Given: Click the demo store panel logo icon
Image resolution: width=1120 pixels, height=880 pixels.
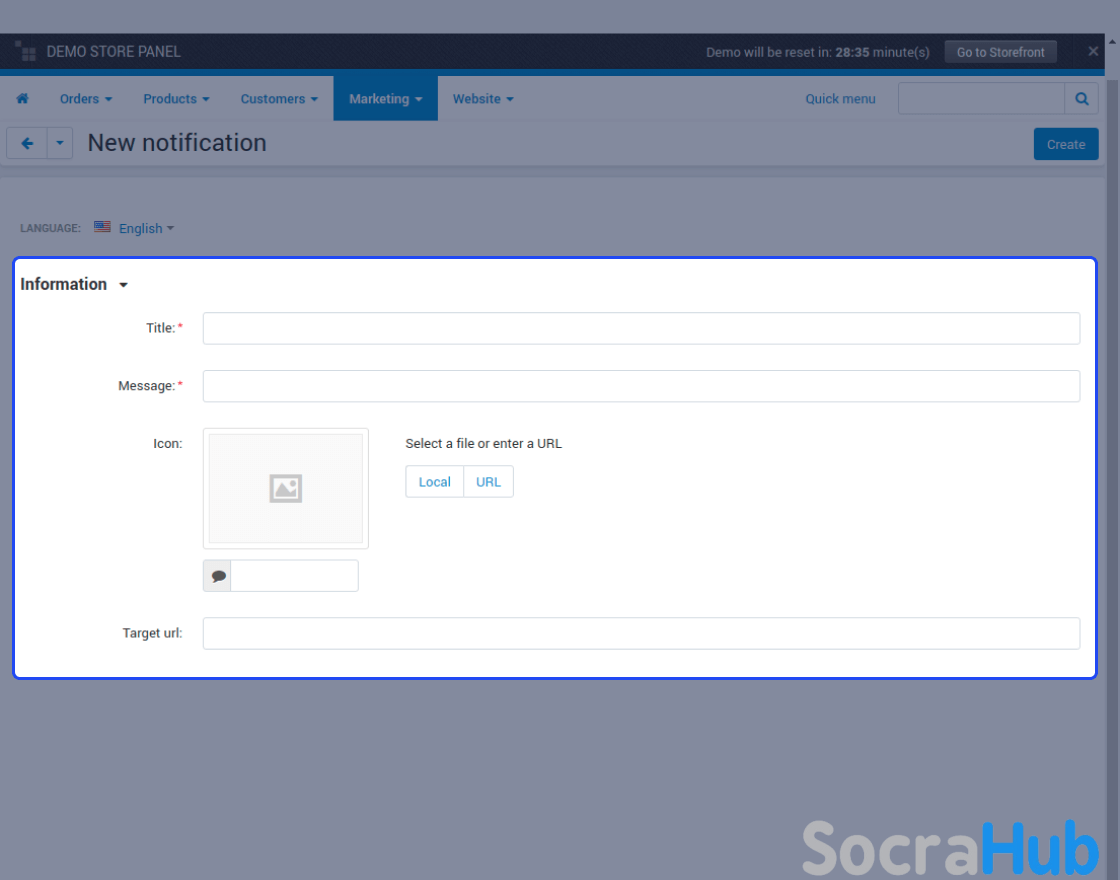Looking at the screenshot, I should [x=25, y=52].
